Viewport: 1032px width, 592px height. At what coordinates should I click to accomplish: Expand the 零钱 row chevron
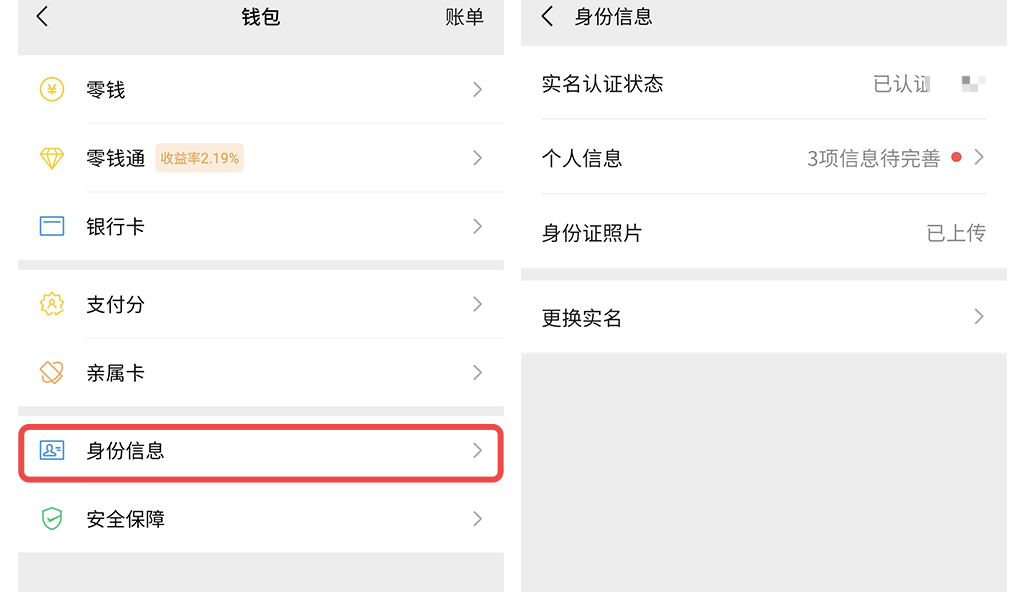point(477,90)
